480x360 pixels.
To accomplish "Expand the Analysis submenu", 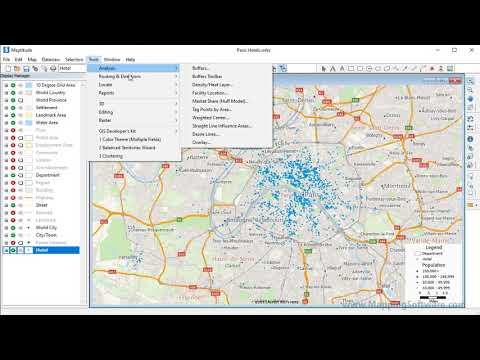I will point(134,68).
